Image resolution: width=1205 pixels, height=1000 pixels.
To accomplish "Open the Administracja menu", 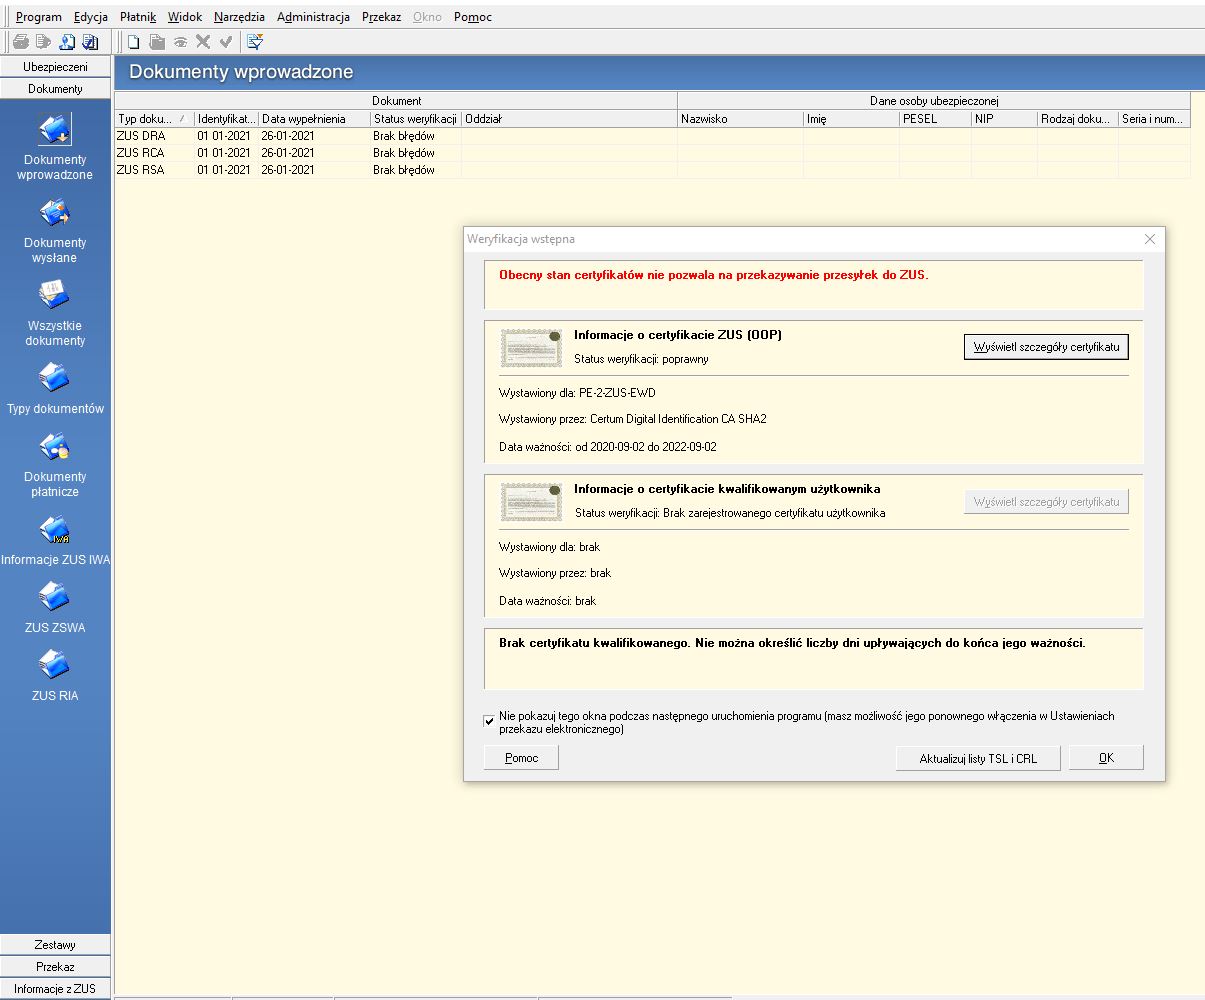I will coord(313,17).
